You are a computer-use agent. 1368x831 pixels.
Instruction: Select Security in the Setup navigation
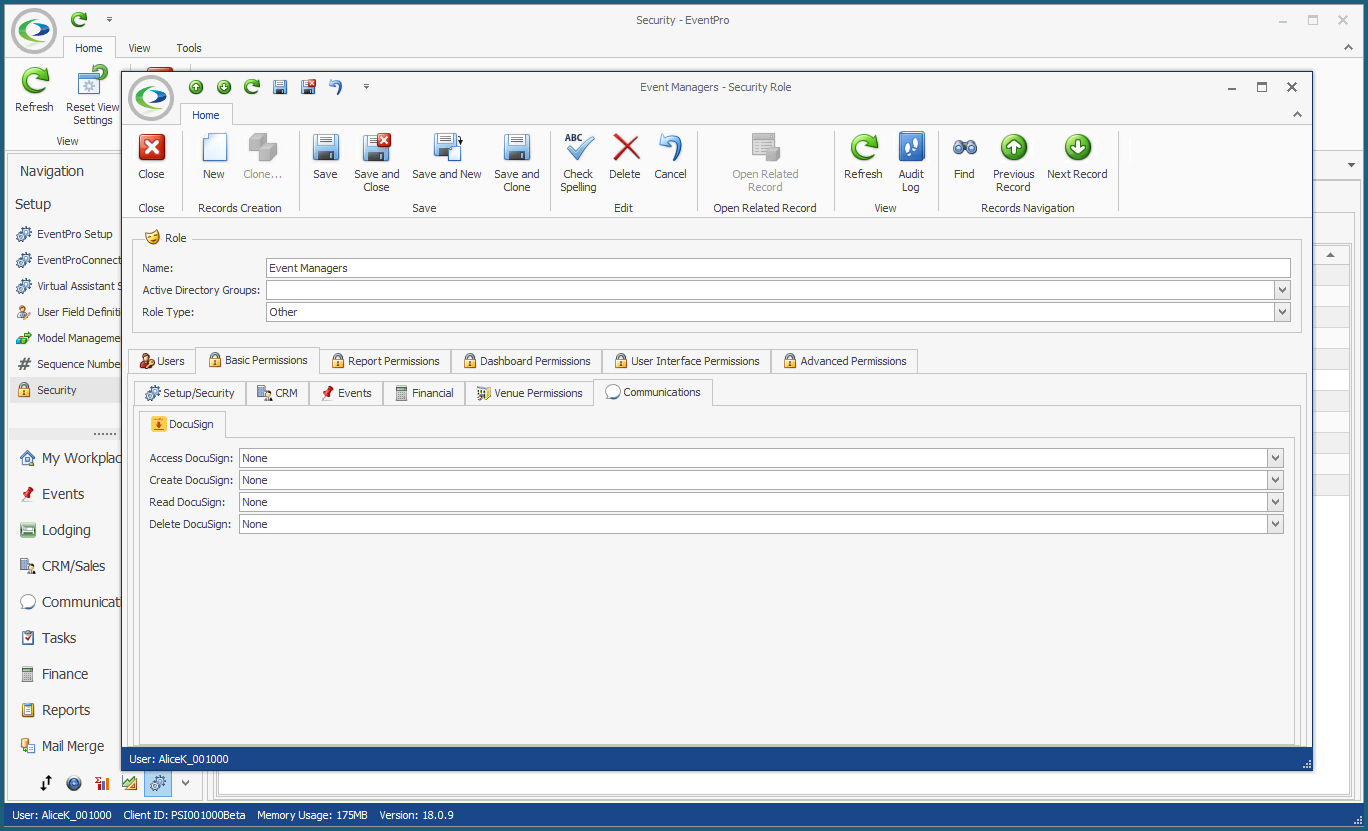[x=65, y=390]
